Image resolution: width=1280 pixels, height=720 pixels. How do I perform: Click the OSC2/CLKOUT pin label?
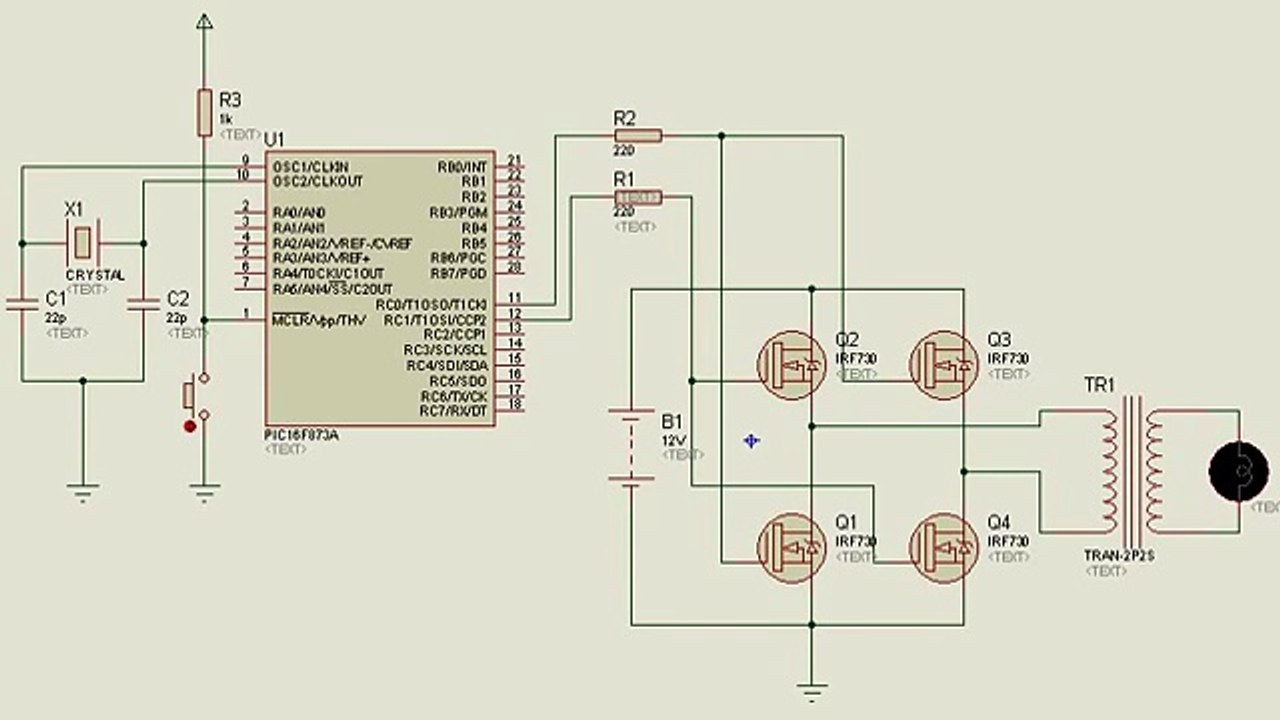point(318,182)
